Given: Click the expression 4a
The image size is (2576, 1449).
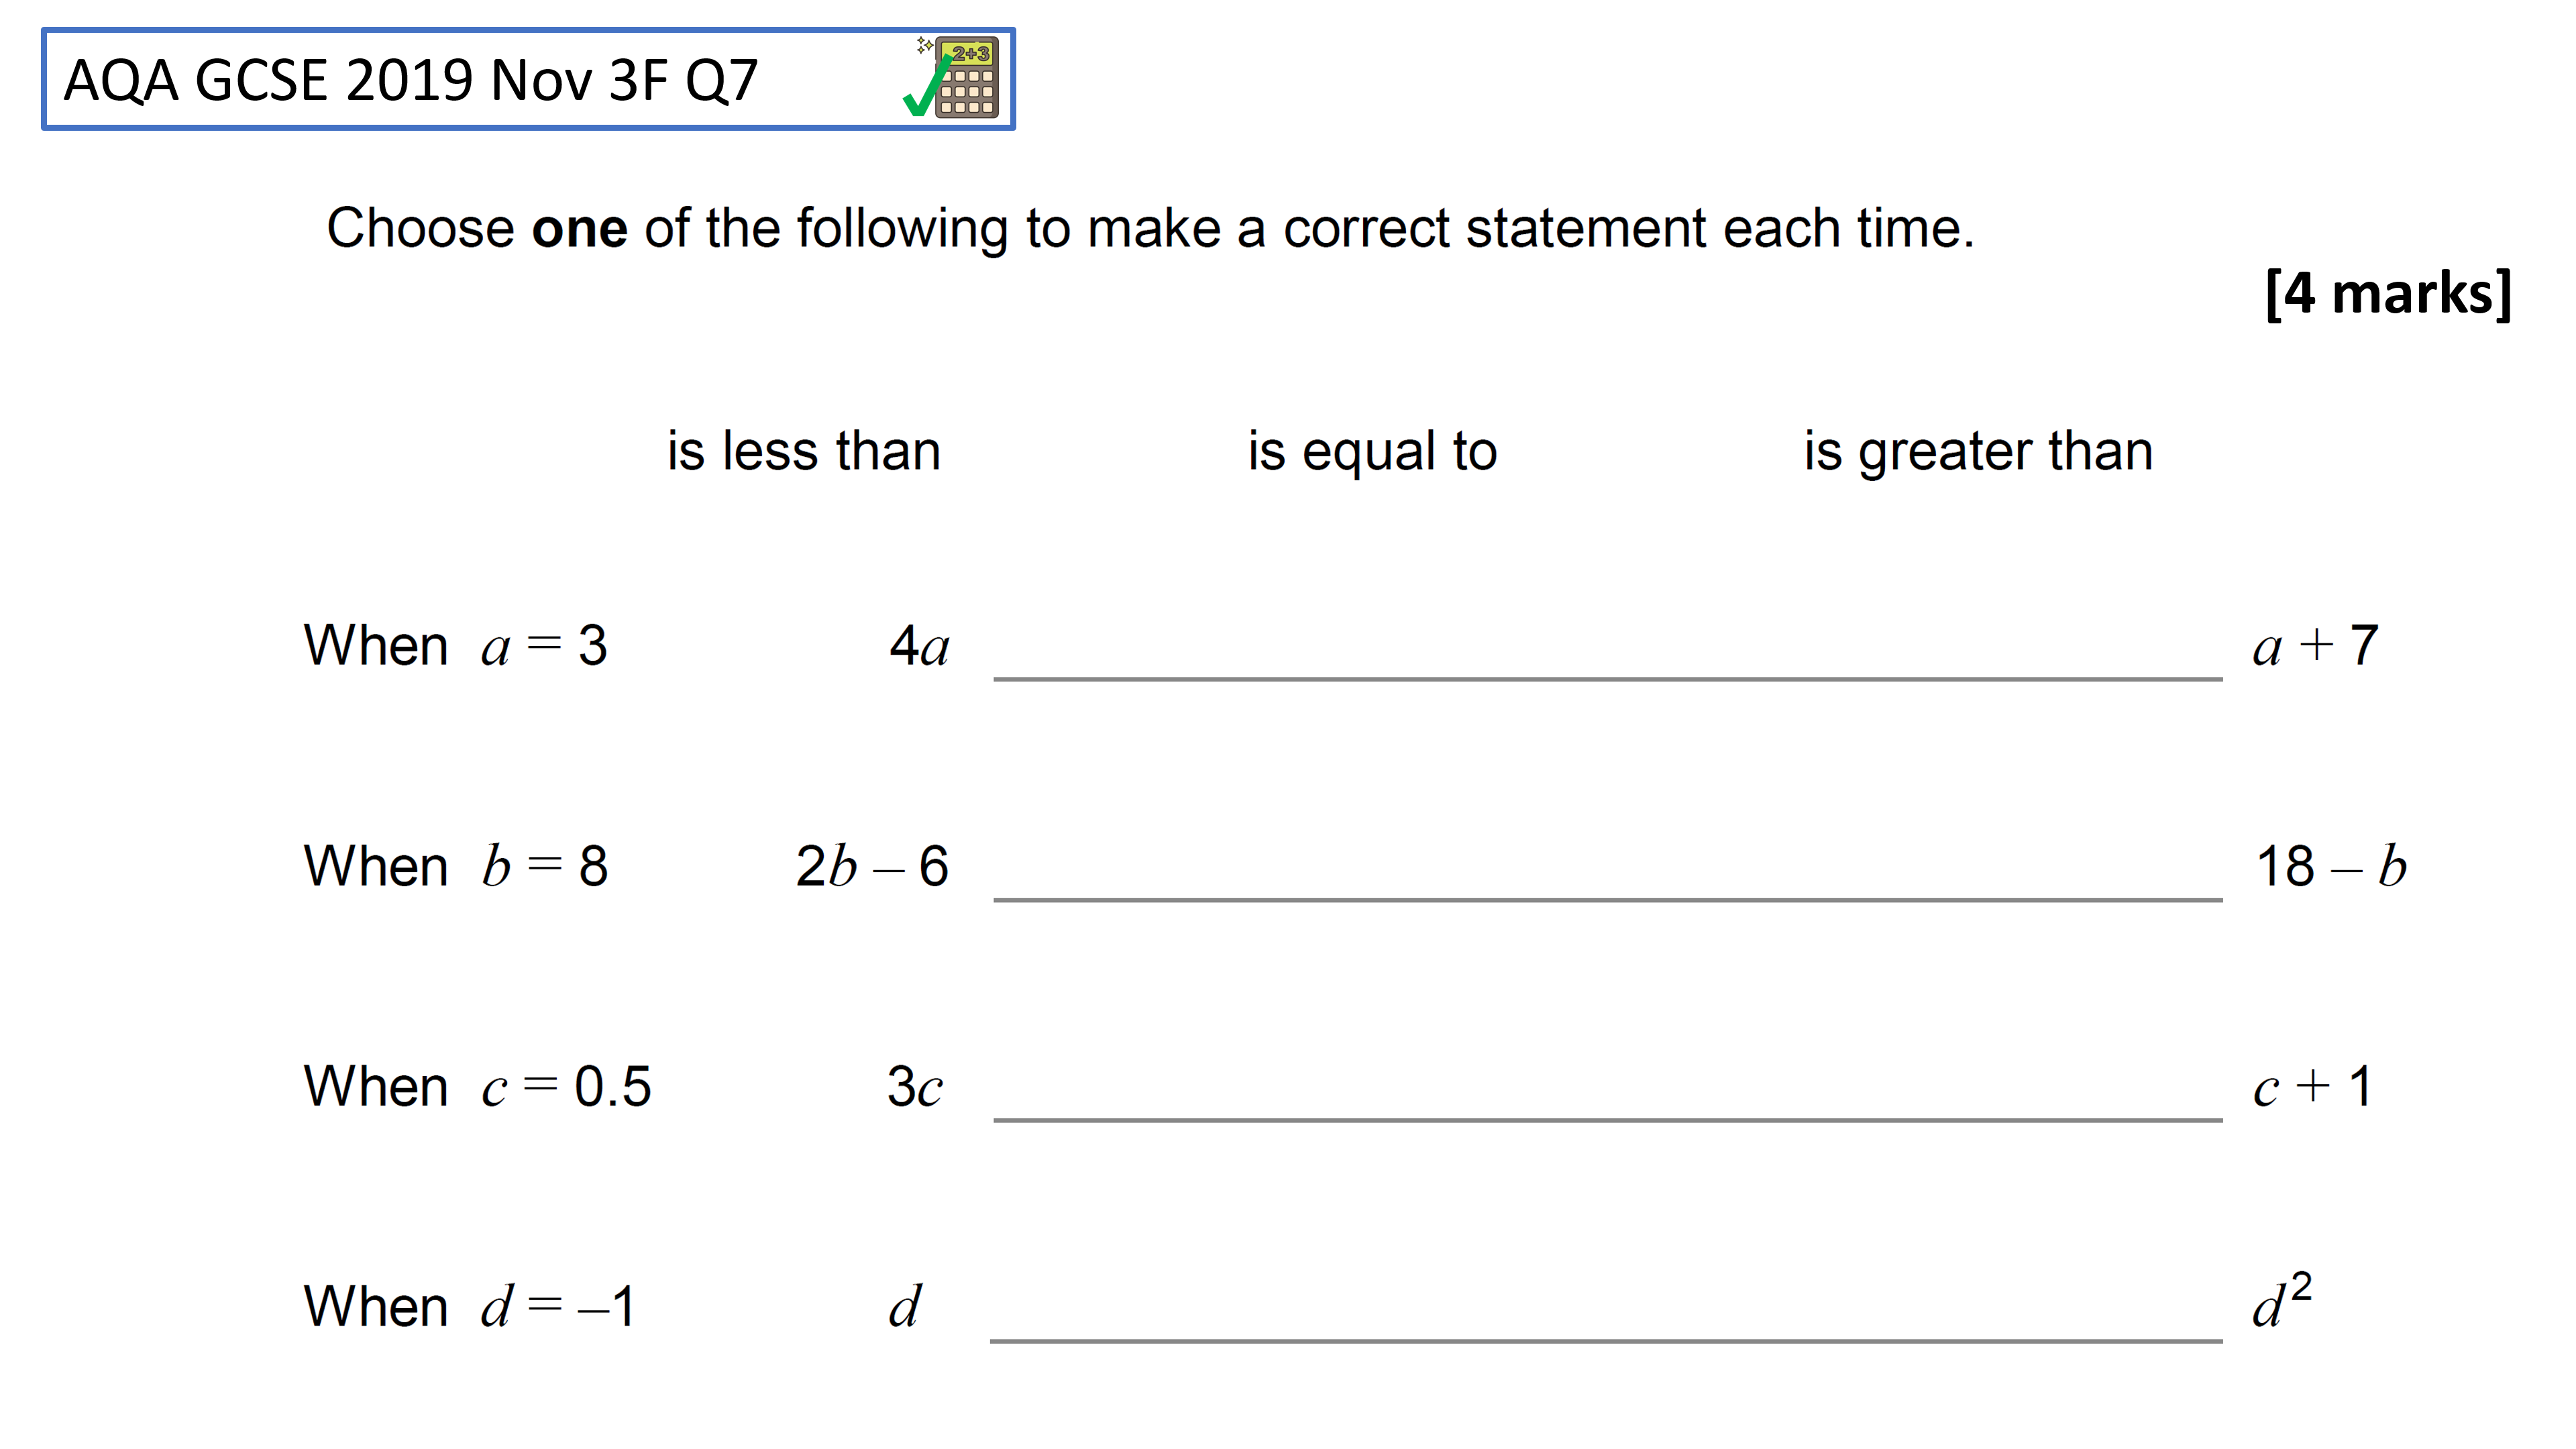Looking at the screenshot, I should [919, 646].
